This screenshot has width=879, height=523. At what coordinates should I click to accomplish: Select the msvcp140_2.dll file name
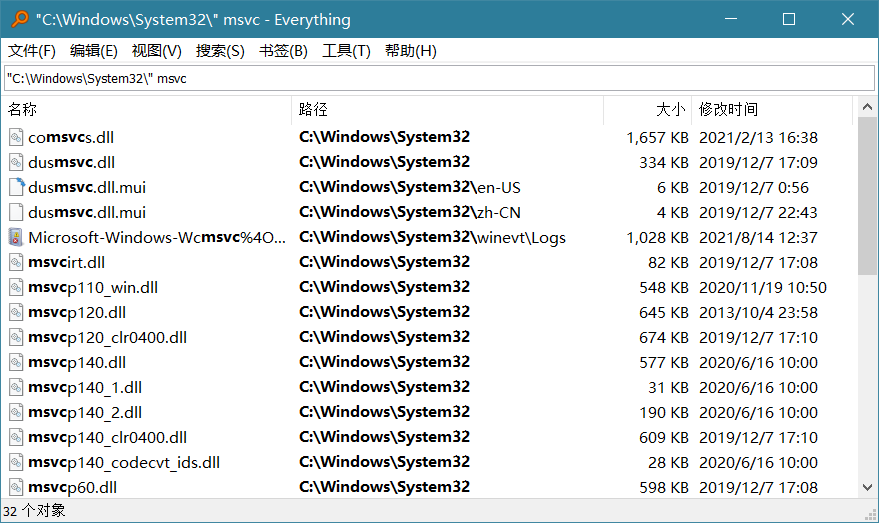point(85,413)
